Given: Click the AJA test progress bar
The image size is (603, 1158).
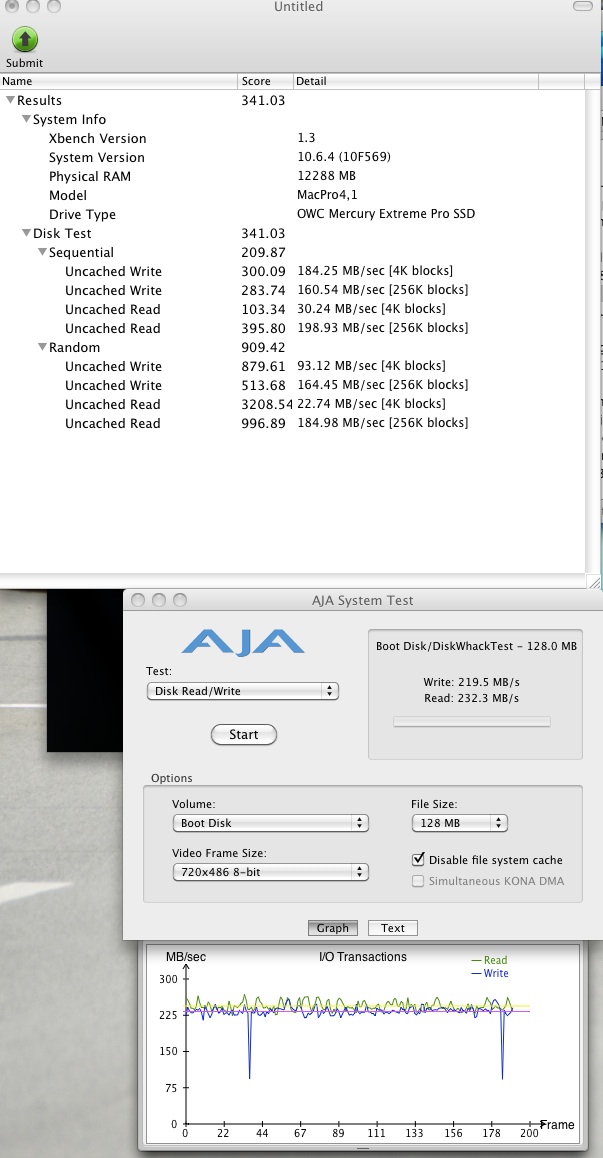Looking at the screenshot, I should pyautogui.click(x=471, y=722).
